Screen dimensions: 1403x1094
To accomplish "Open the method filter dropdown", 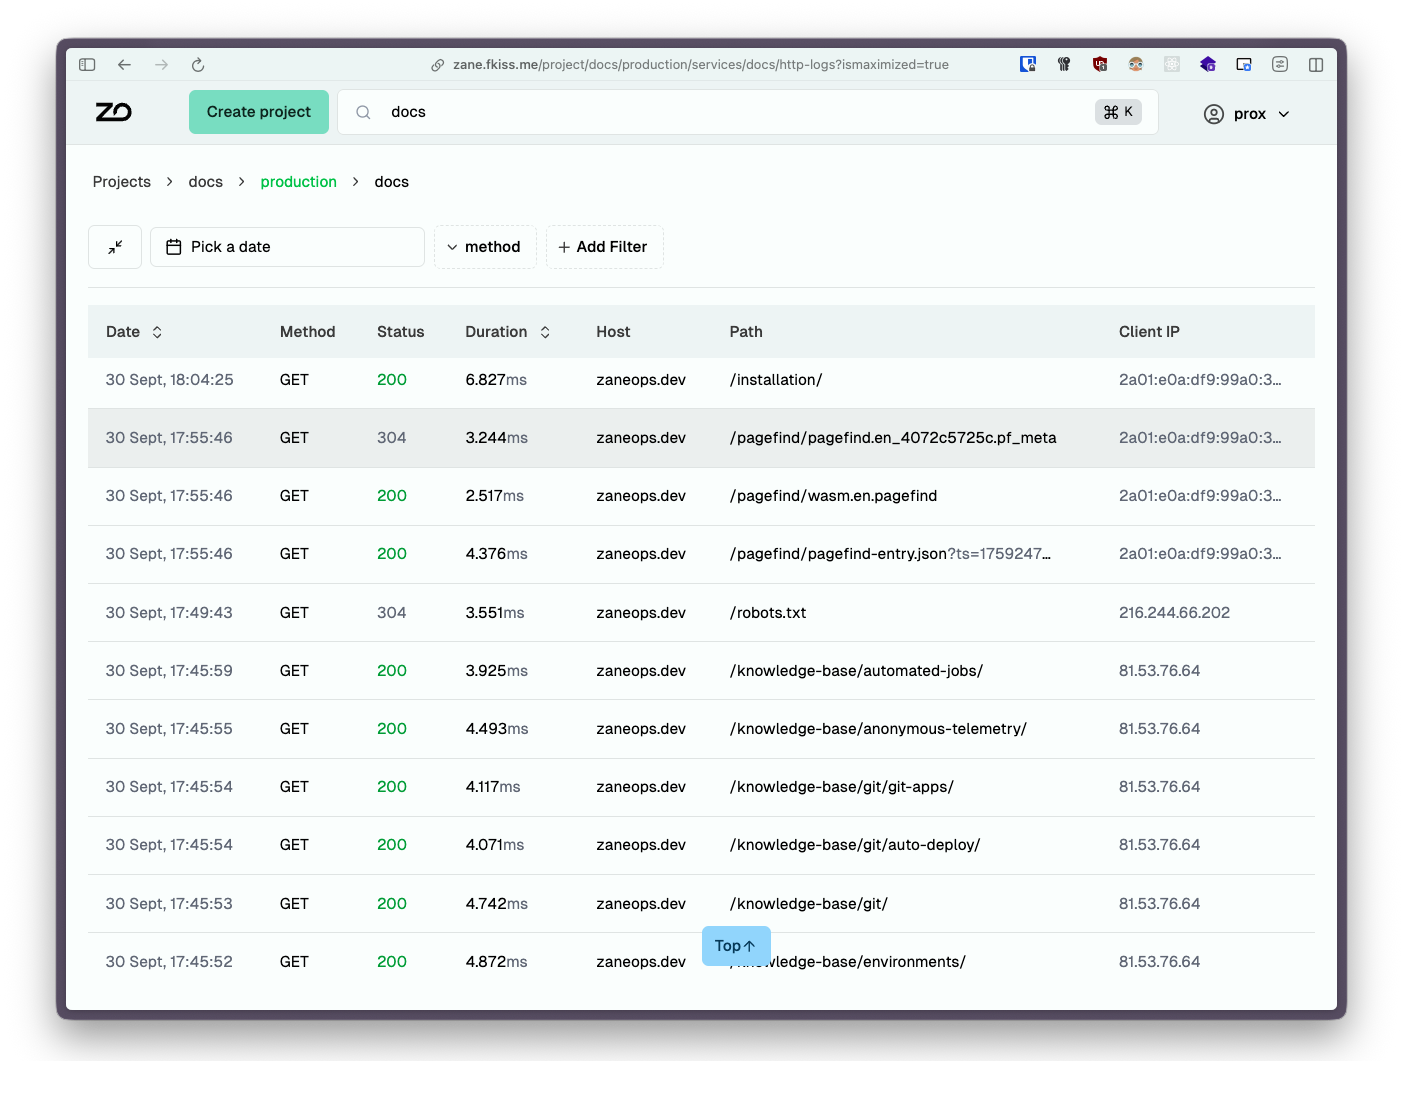I will coord(485,247).
